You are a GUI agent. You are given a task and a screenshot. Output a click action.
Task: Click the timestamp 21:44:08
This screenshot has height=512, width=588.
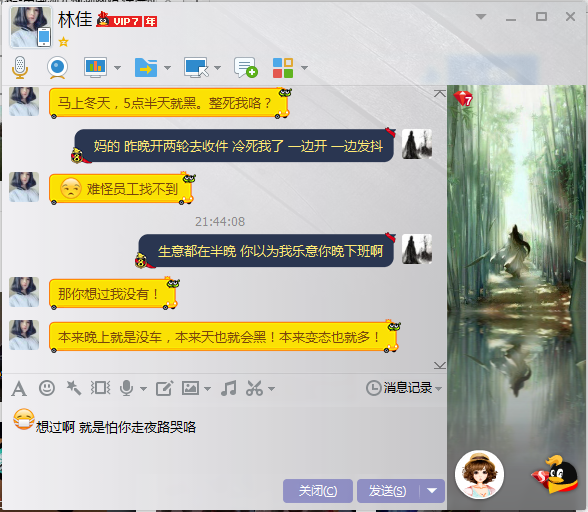tap(220, 222)
